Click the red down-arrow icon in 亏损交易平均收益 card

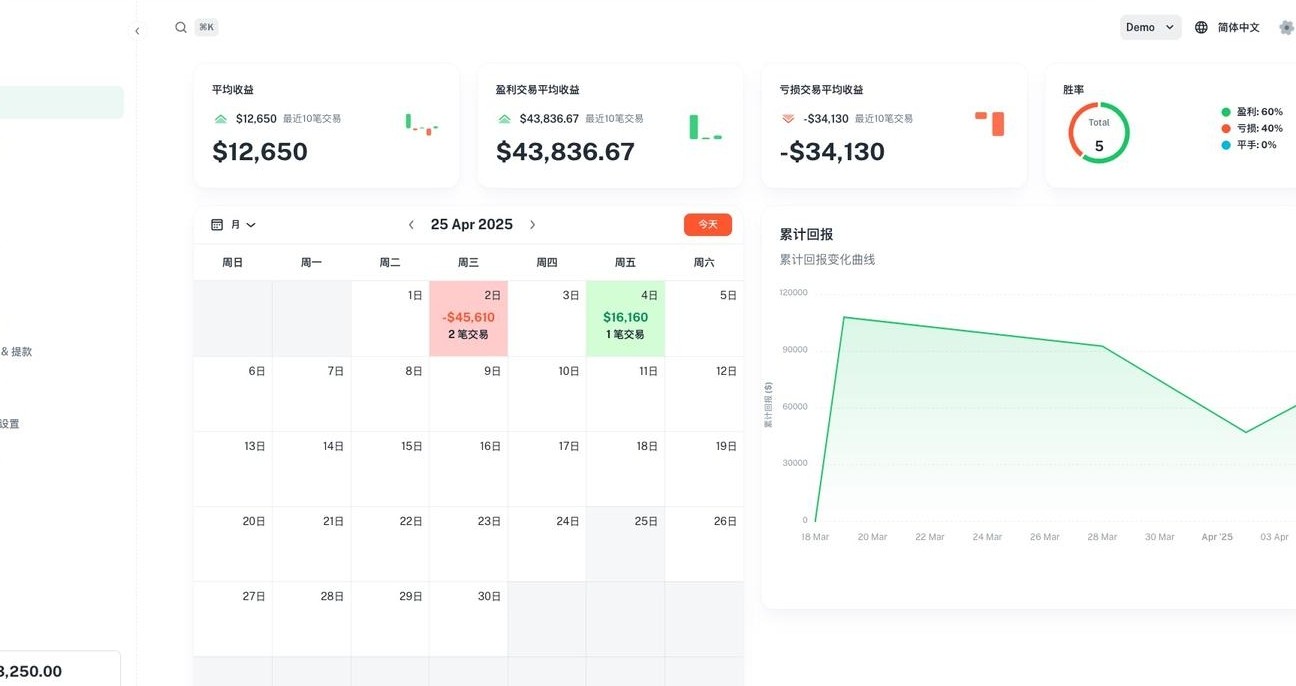(788, 119)
